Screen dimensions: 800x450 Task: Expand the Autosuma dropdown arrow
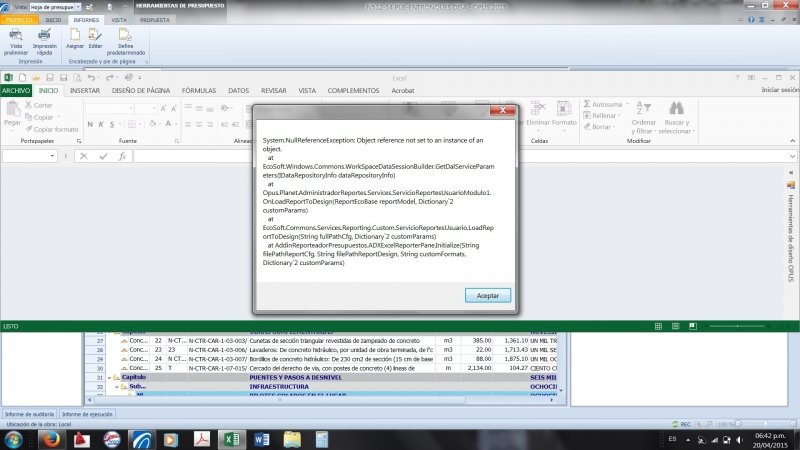(x=626, y=104)
